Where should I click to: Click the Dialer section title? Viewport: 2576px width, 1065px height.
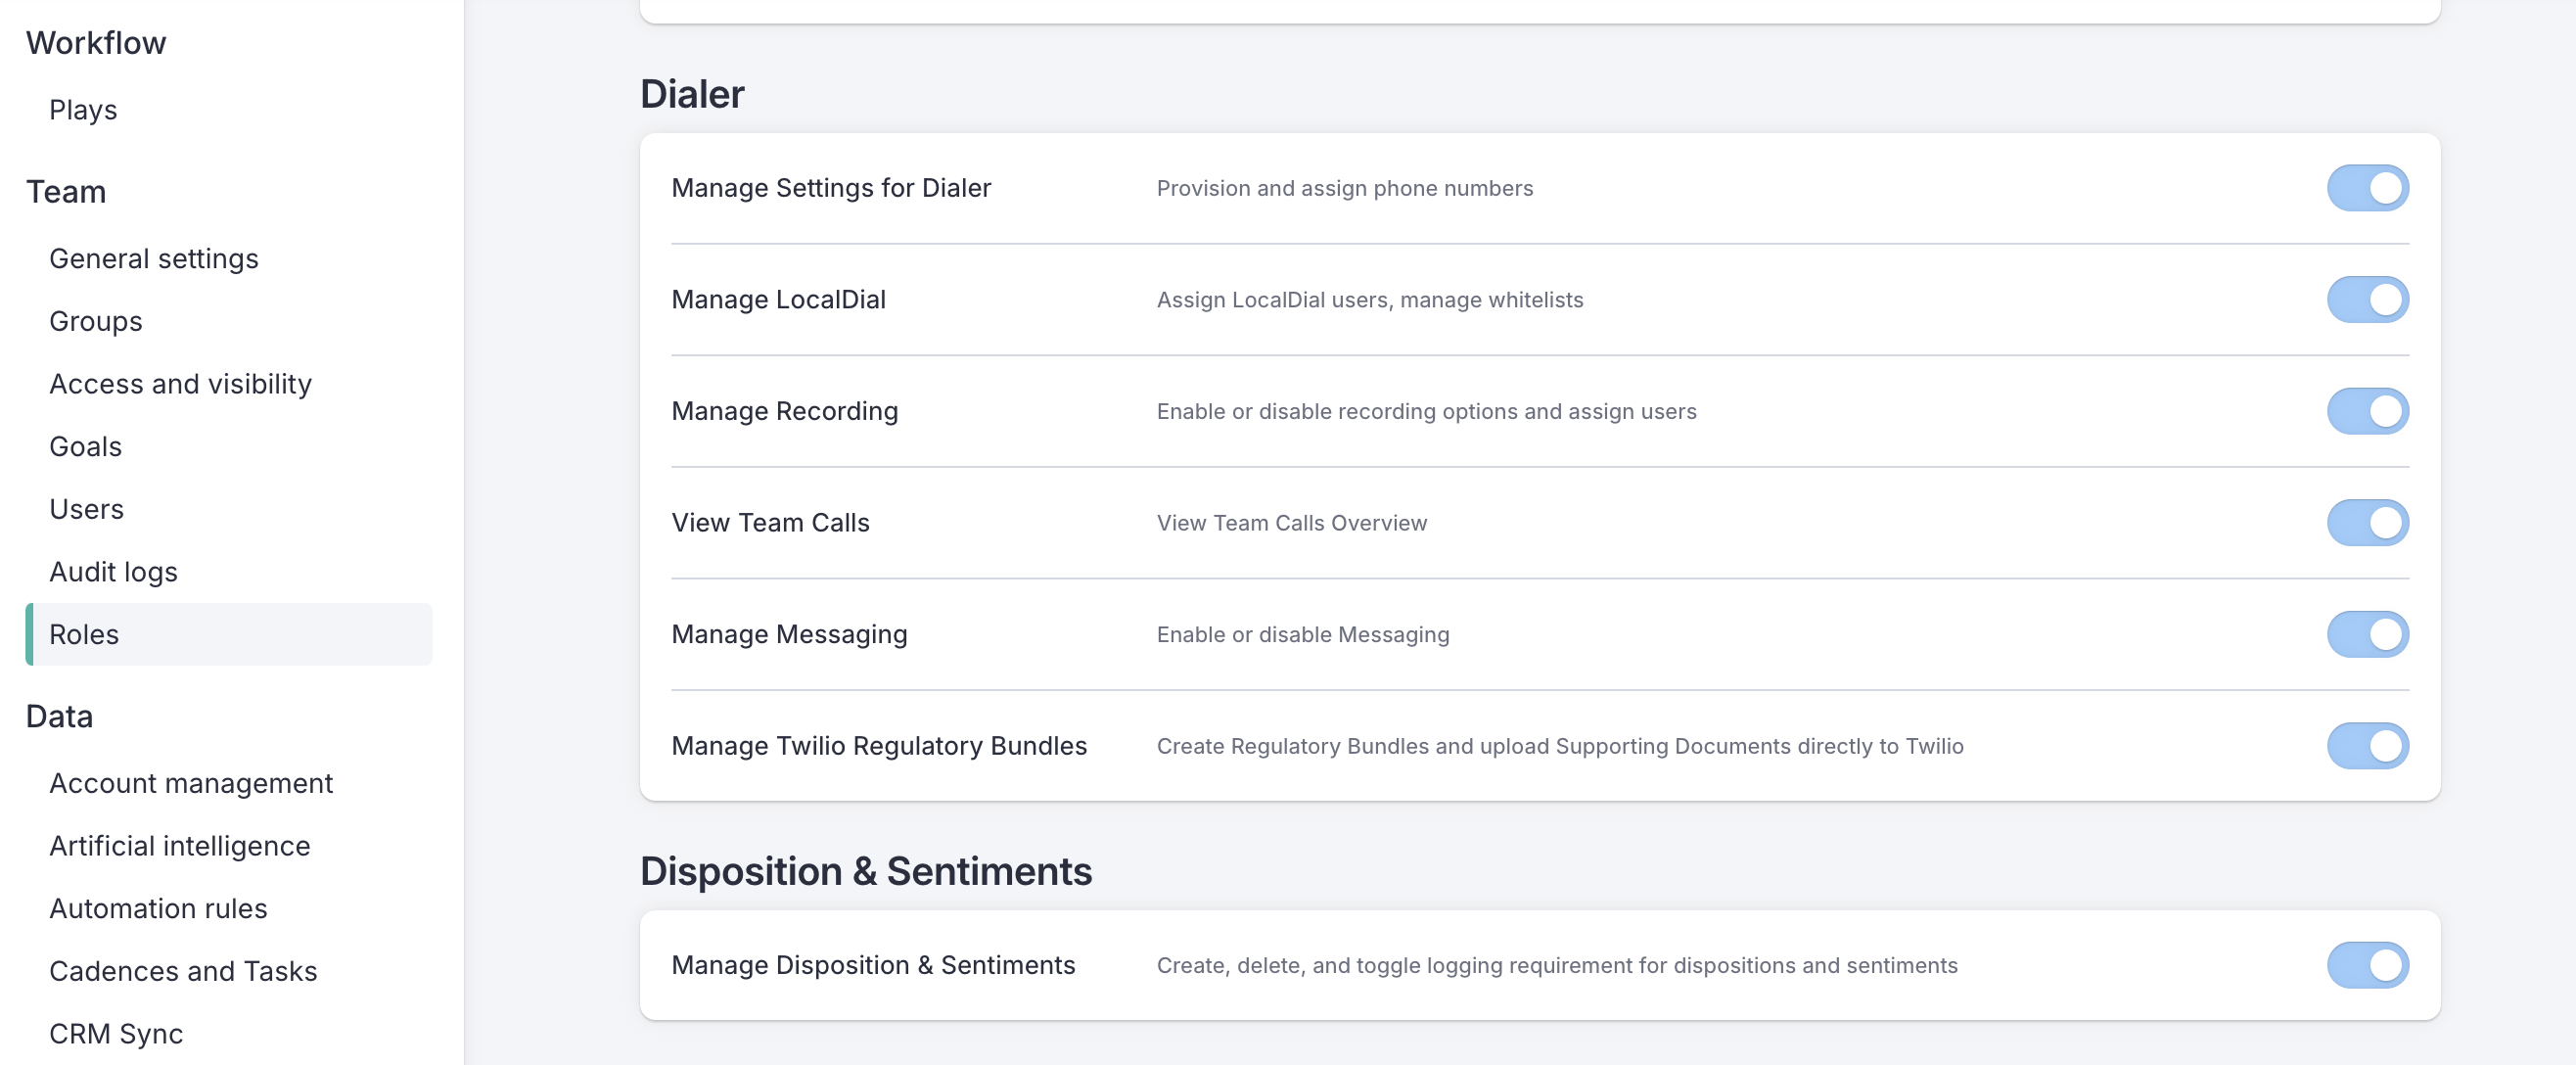[692, 94]
